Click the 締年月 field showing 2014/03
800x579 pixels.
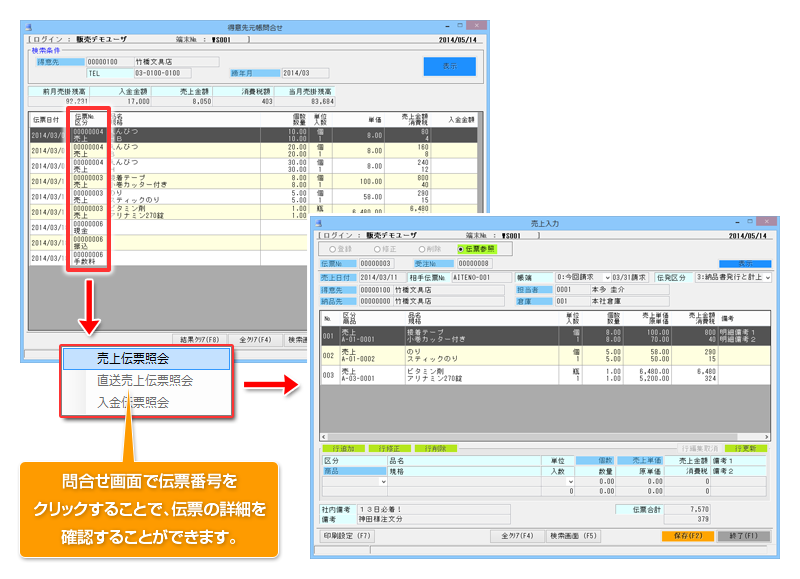tap(306, 73)
